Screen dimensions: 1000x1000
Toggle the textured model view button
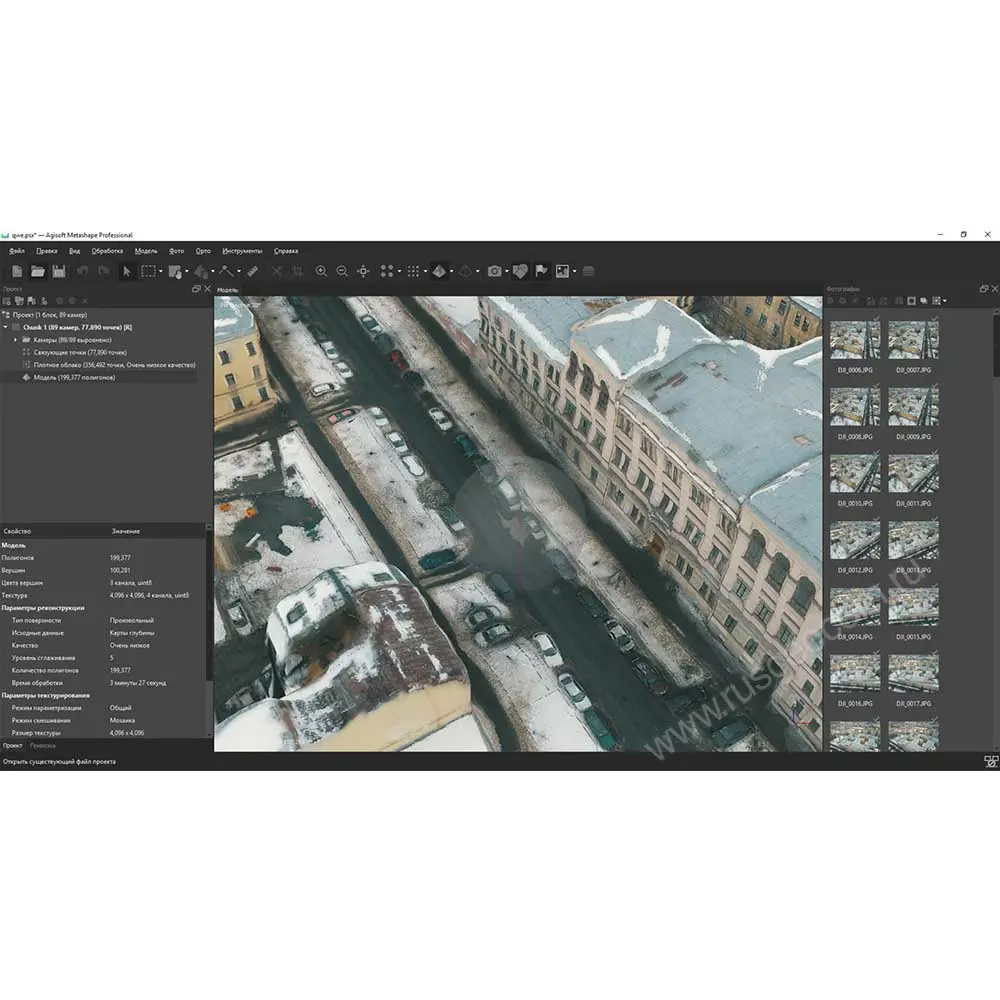(x=439, y=271)
